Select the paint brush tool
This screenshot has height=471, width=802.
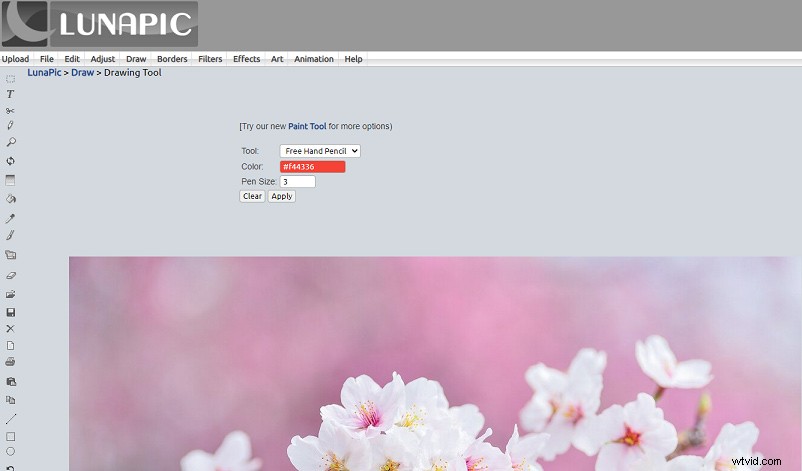[10, 235]
